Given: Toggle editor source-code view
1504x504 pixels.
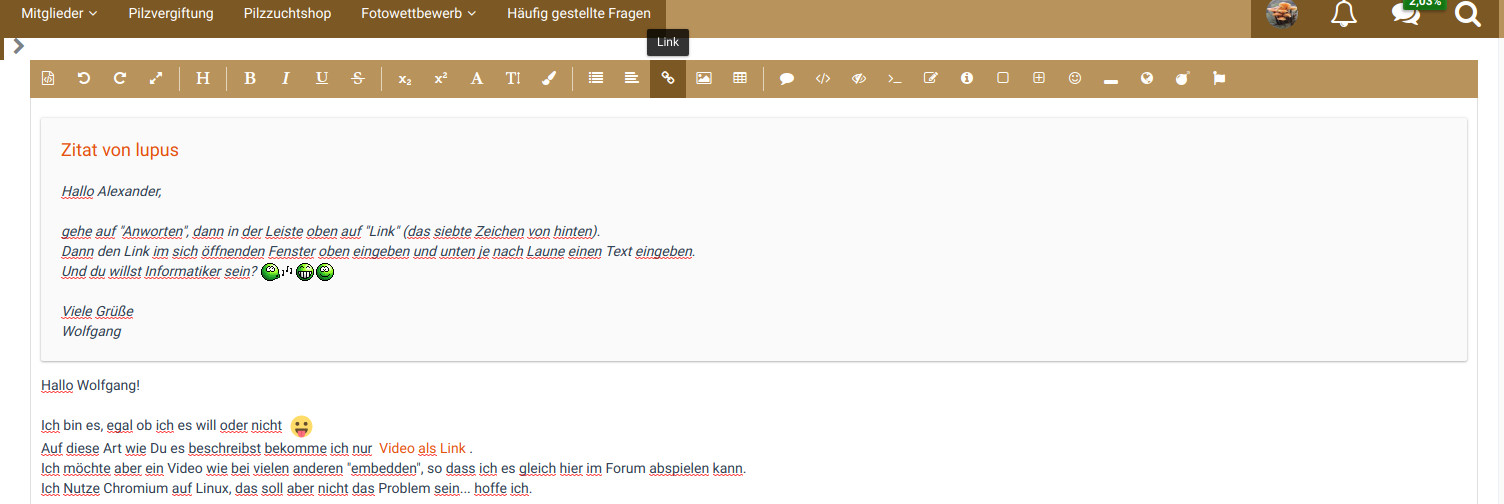Looking at the screenshot, I should 48,78.
